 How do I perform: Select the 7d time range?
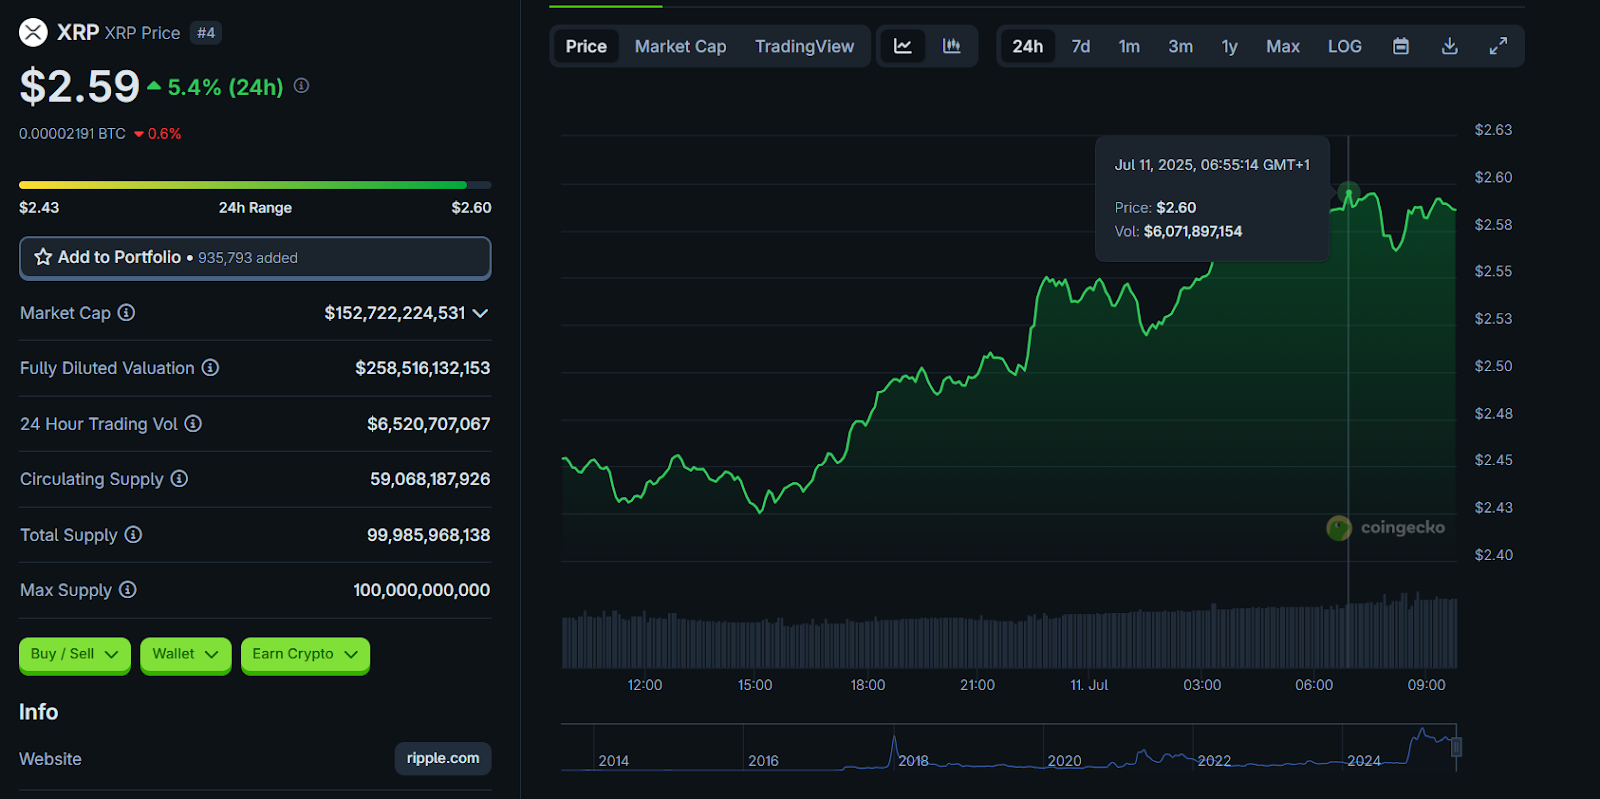[1081, 46]
